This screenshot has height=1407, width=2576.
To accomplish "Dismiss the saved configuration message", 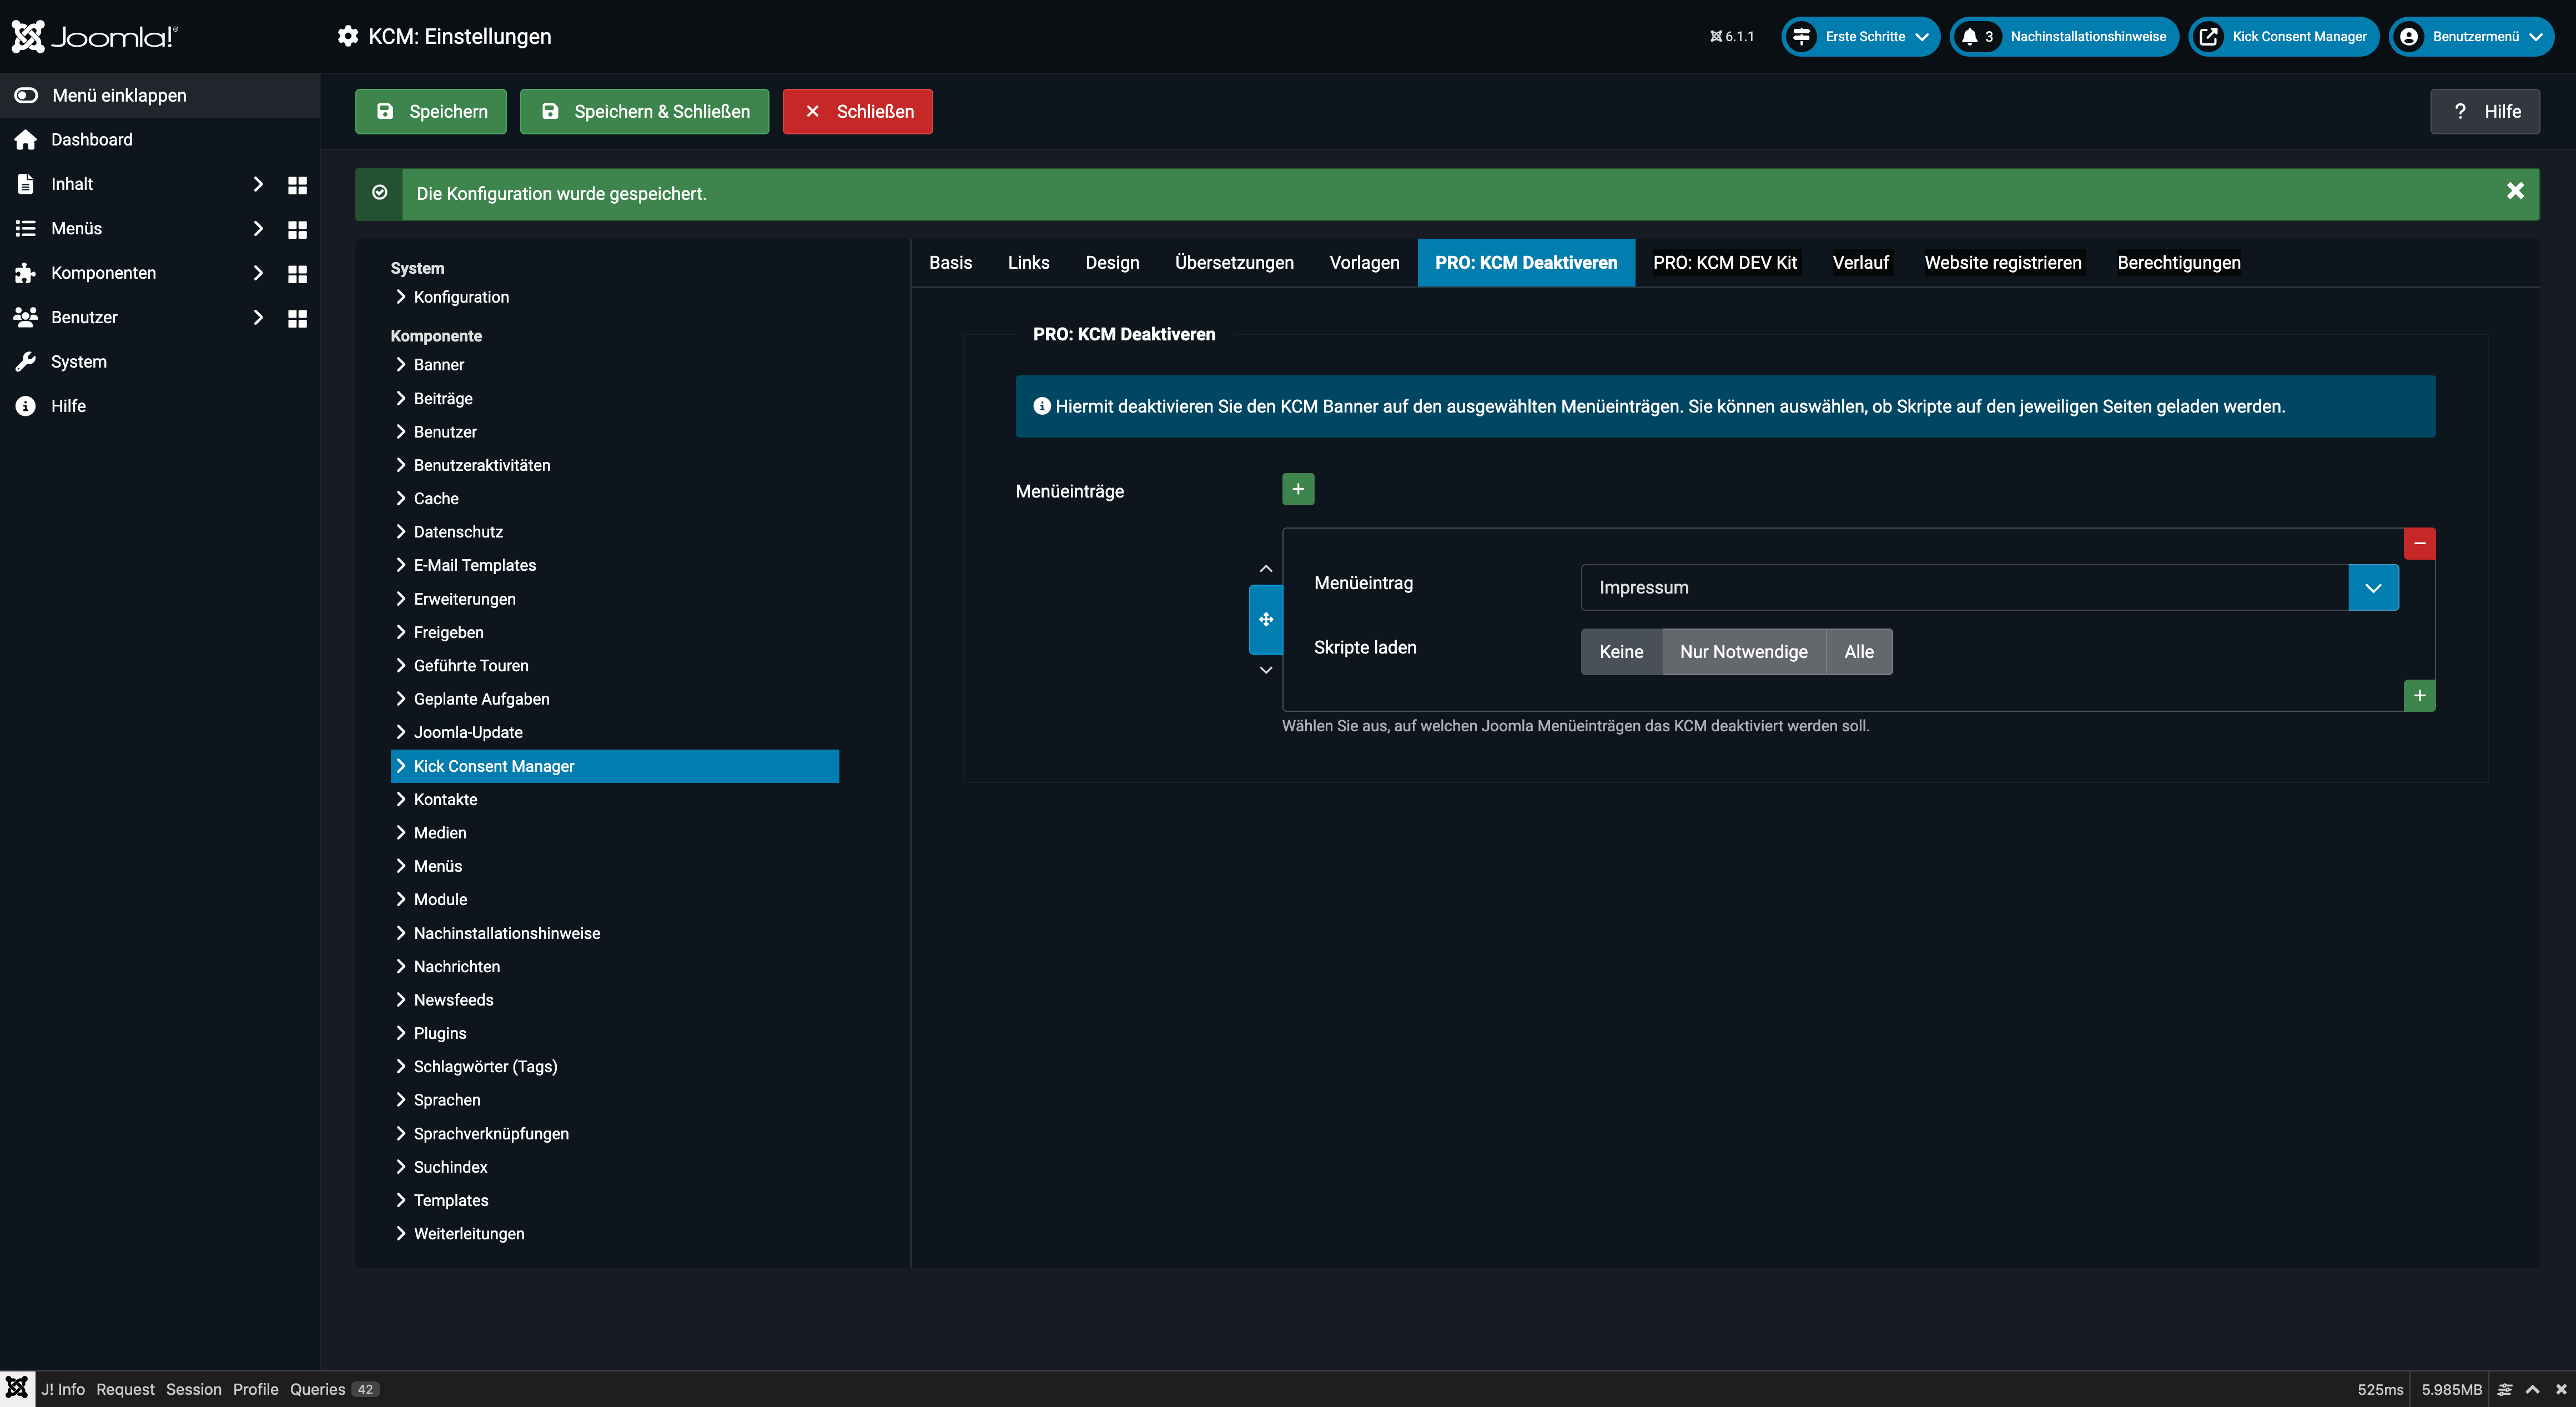I will point(2515,191).
